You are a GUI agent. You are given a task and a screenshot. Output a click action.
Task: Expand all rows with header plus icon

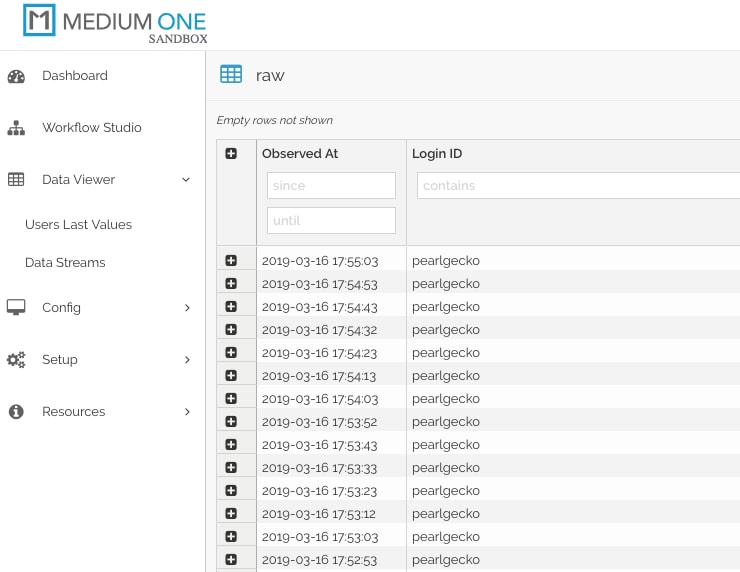click(231, 154)
